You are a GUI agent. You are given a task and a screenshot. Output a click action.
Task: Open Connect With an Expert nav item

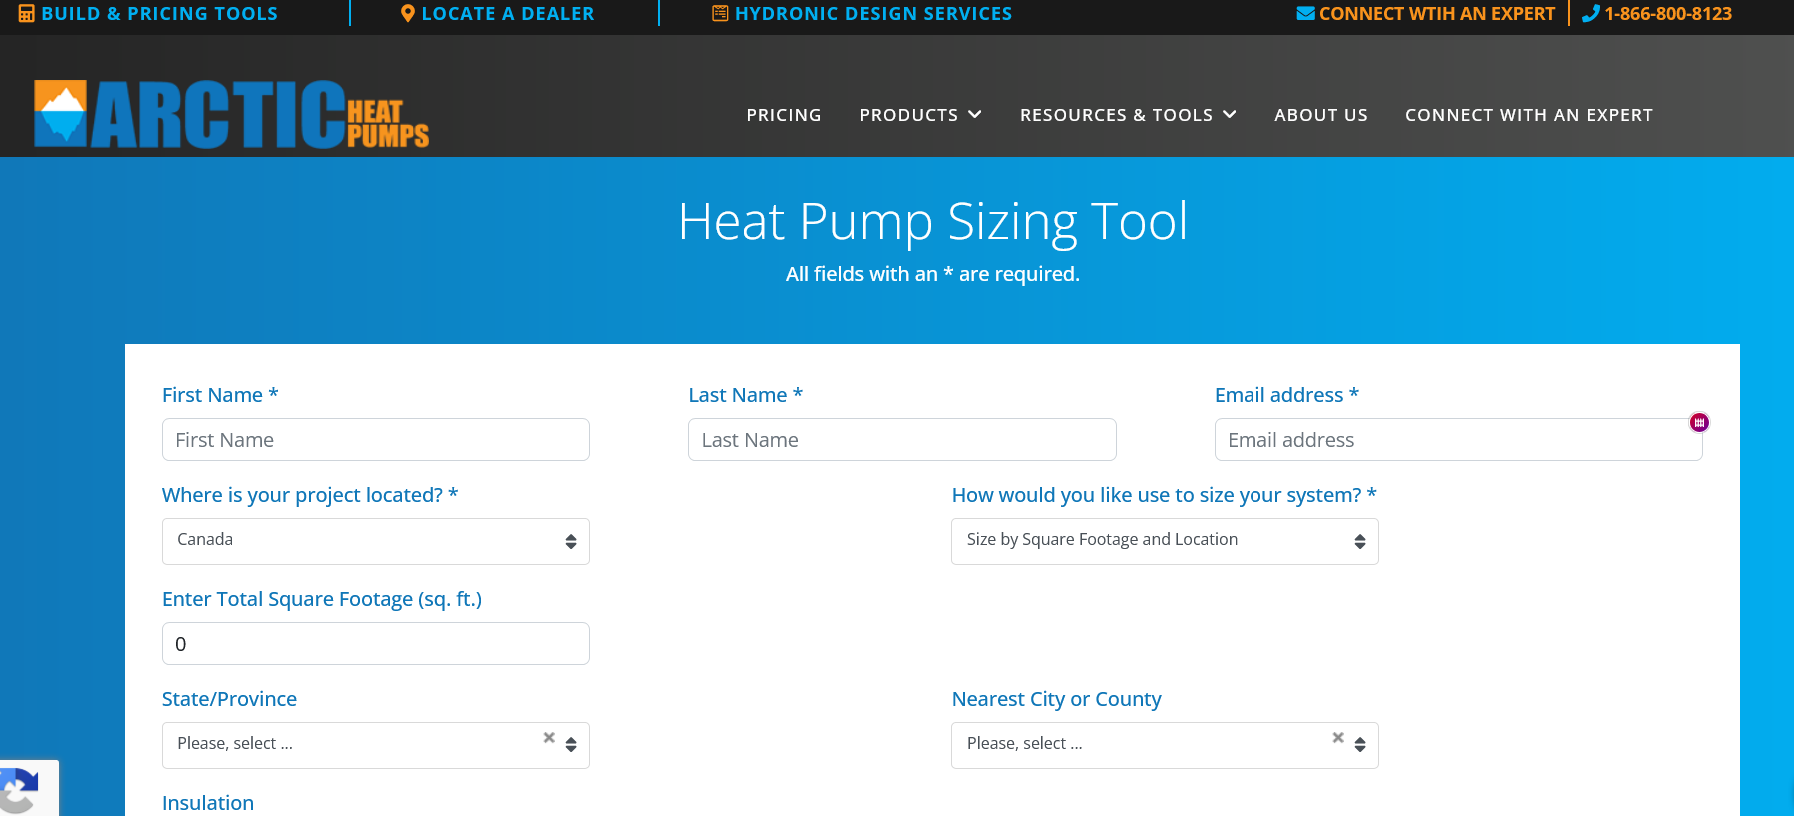pos(1529,115)
